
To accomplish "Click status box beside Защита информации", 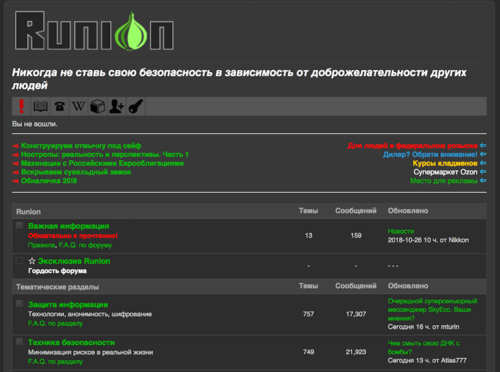I will 20,303.
